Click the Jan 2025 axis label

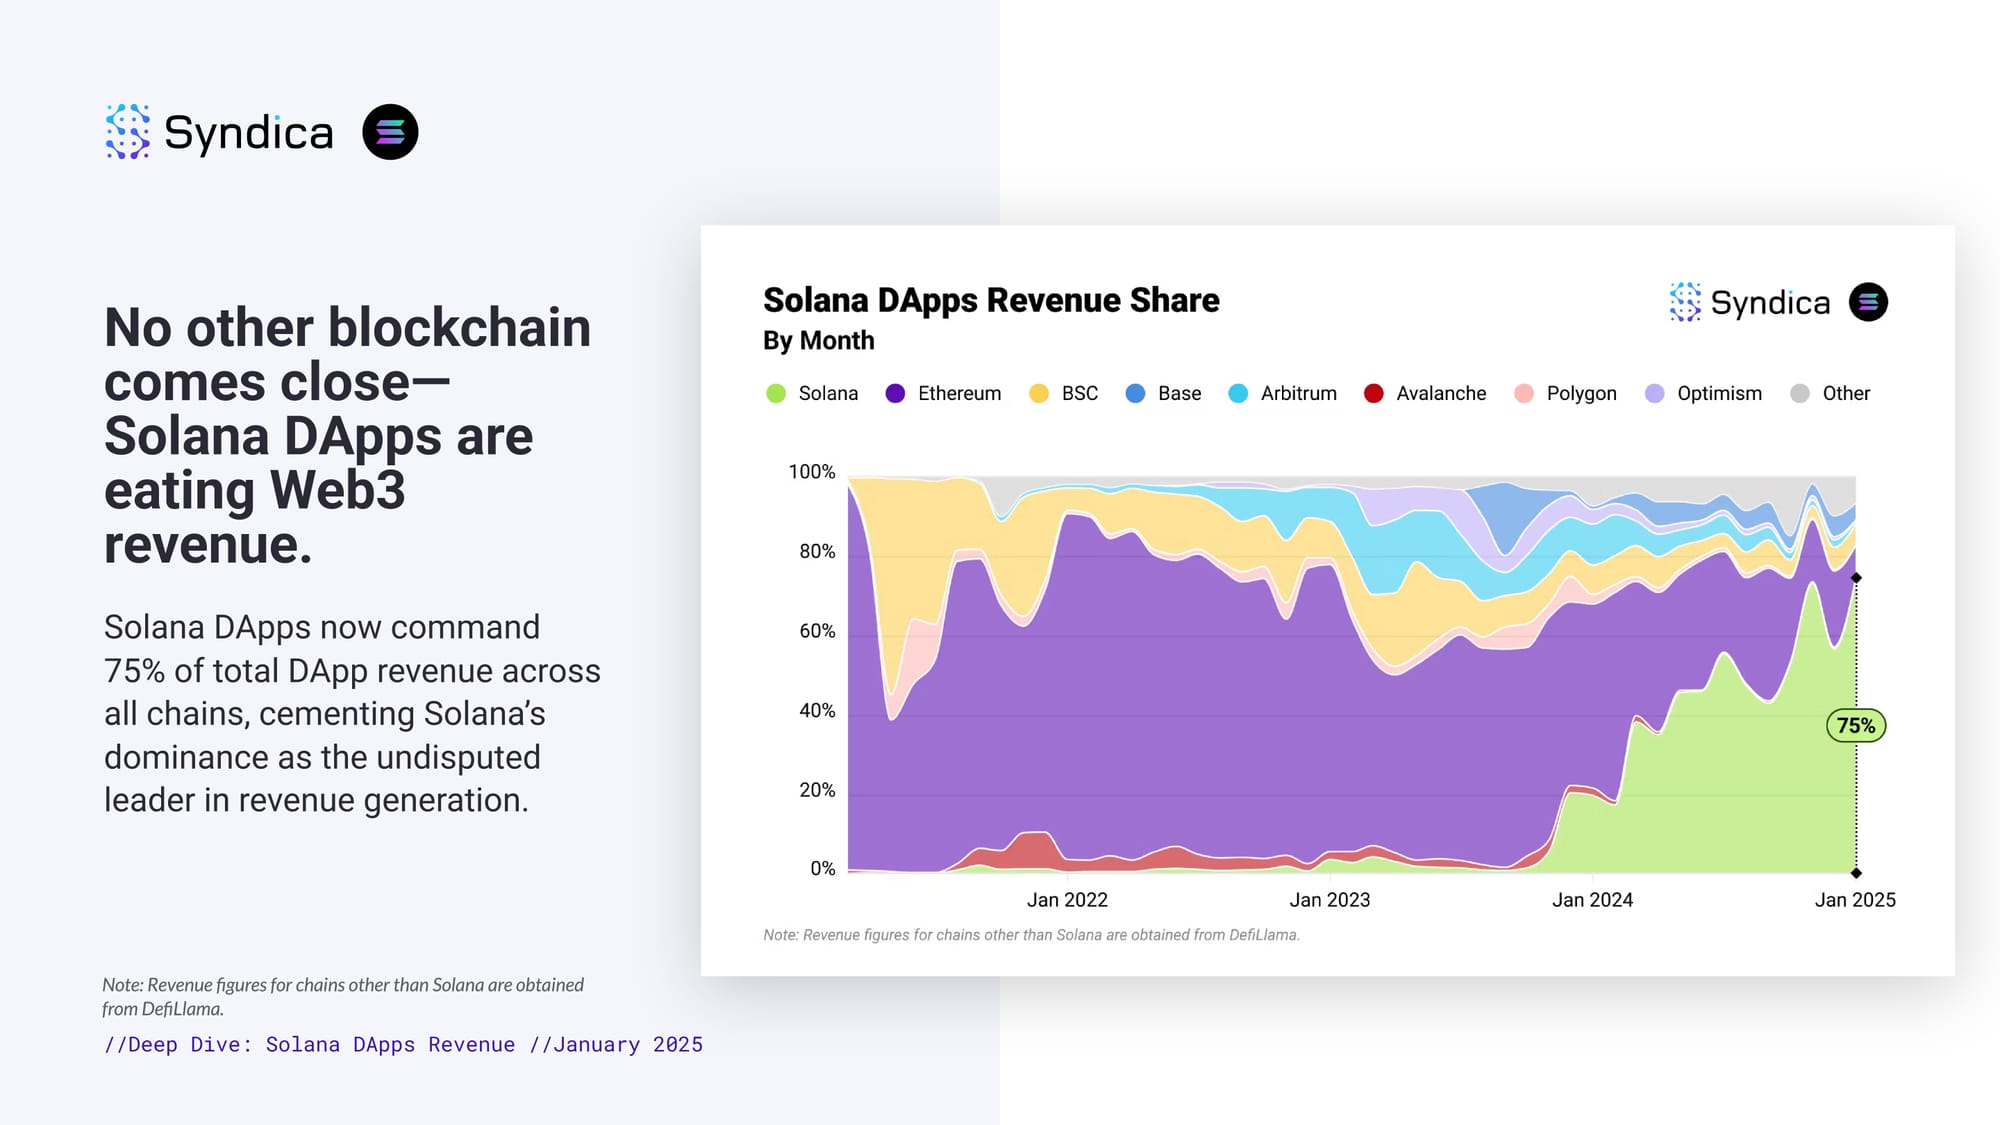pyautogui.click(x=1855, y=900)
